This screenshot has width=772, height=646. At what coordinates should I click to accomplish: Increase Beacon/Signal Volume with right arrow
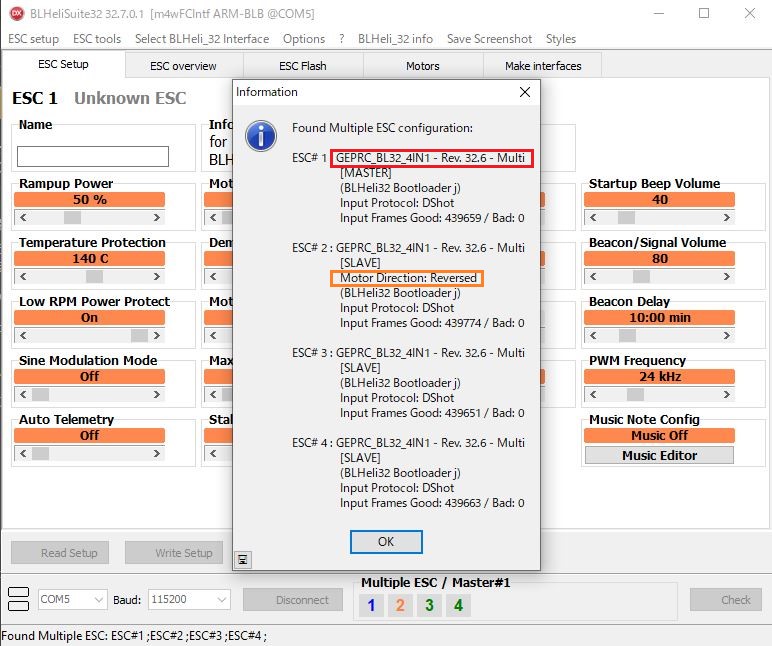[x=727, y=277]
